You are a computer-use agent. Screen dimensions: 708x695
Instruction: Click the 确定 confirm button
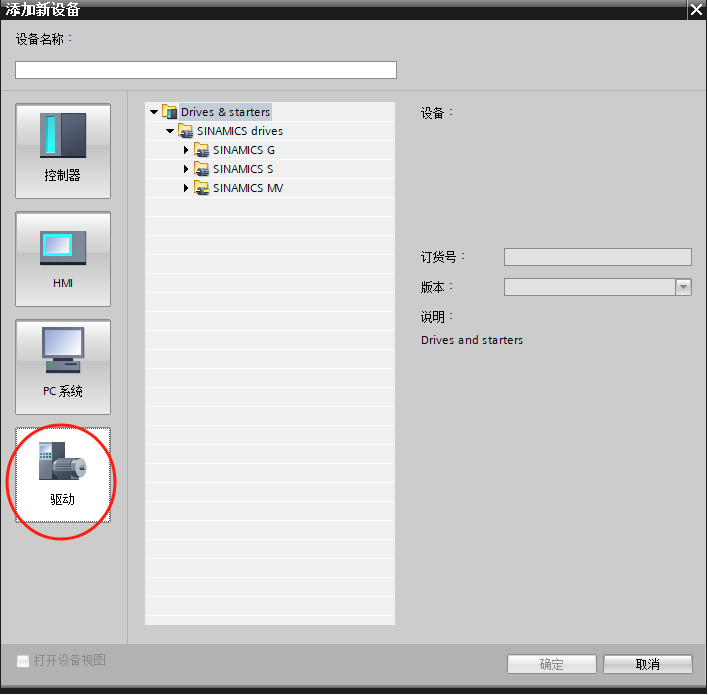click(x=552, y=664)
